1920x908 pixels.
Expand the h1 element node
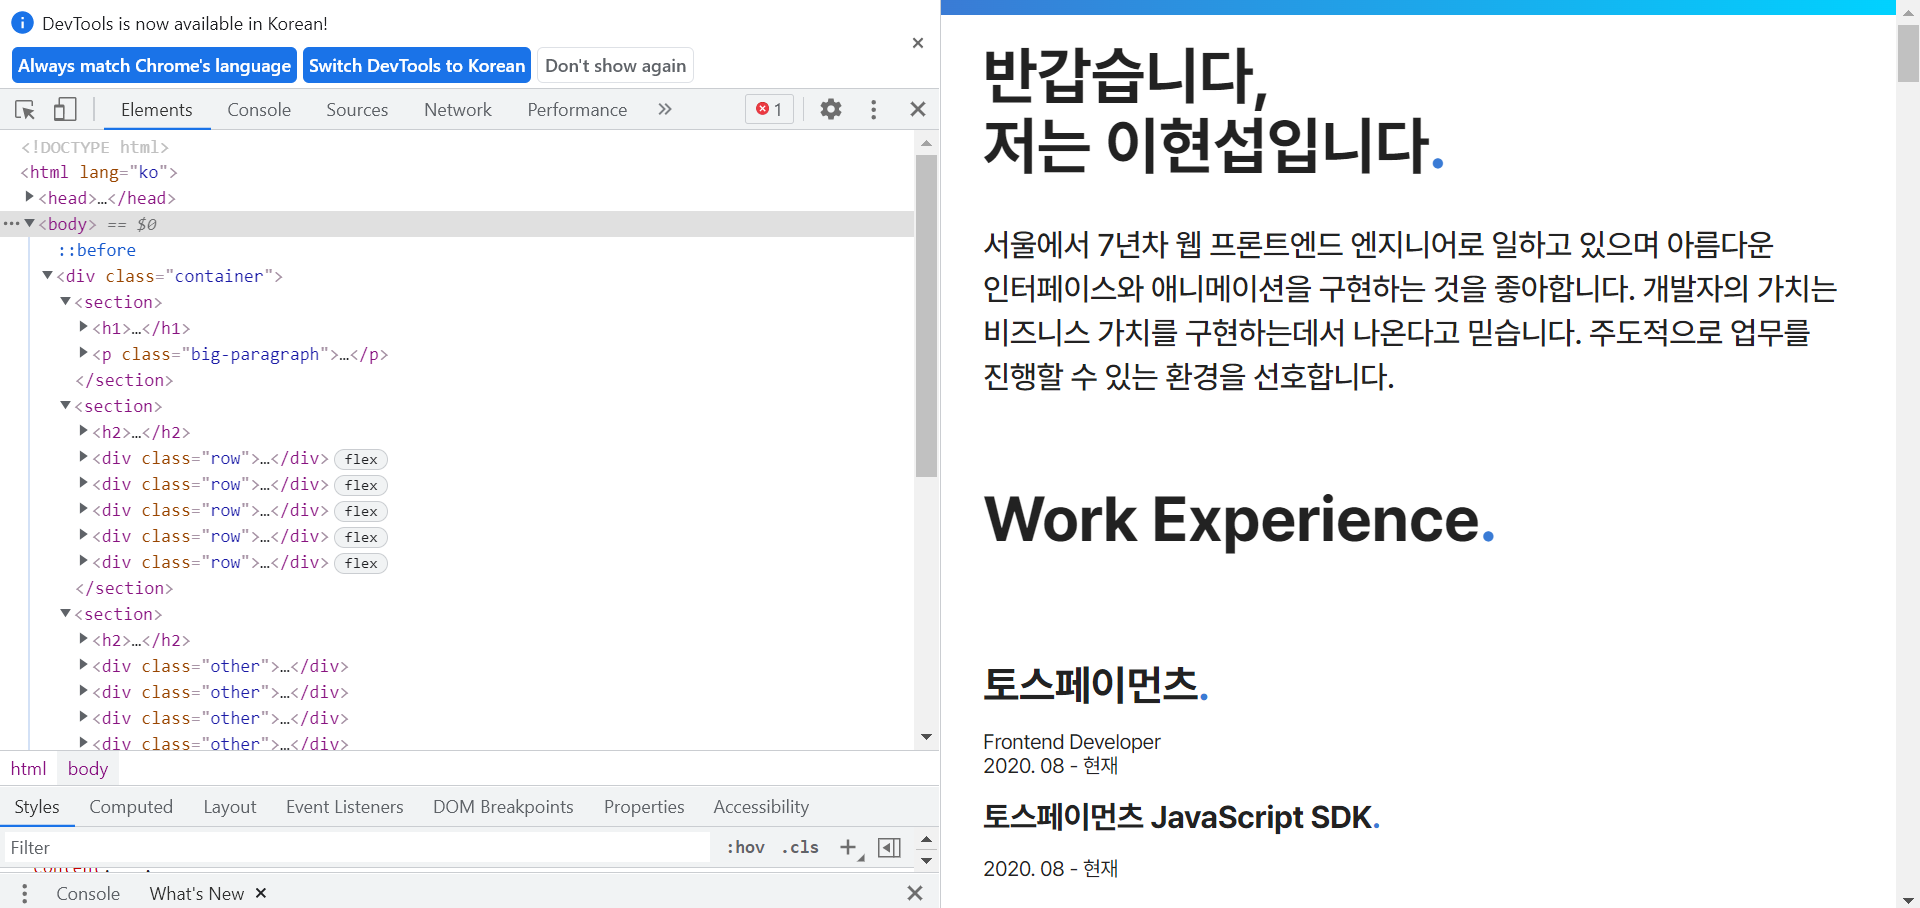83,327
